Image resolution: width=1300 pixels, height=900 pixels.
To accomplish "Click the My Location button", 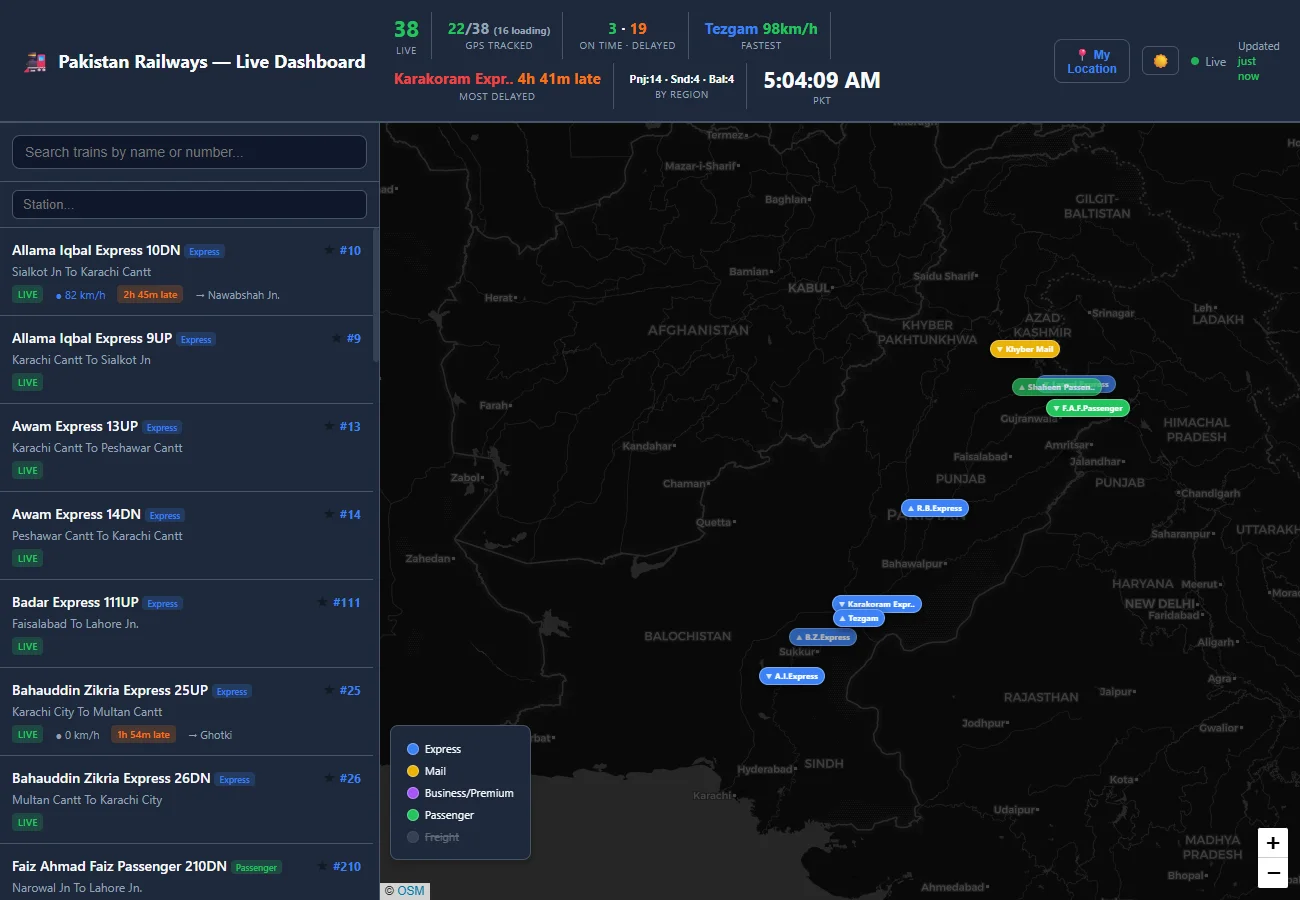I will [1092, 61].
